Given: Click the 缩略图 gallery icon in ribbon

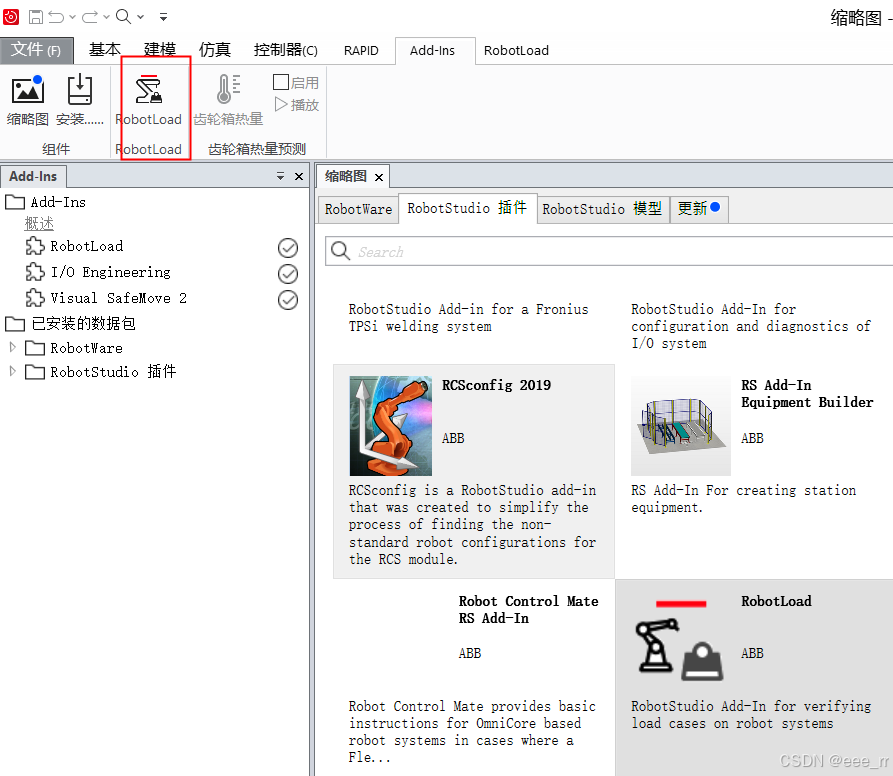Looking at the screenshot, I should click(x=27, y=90).
